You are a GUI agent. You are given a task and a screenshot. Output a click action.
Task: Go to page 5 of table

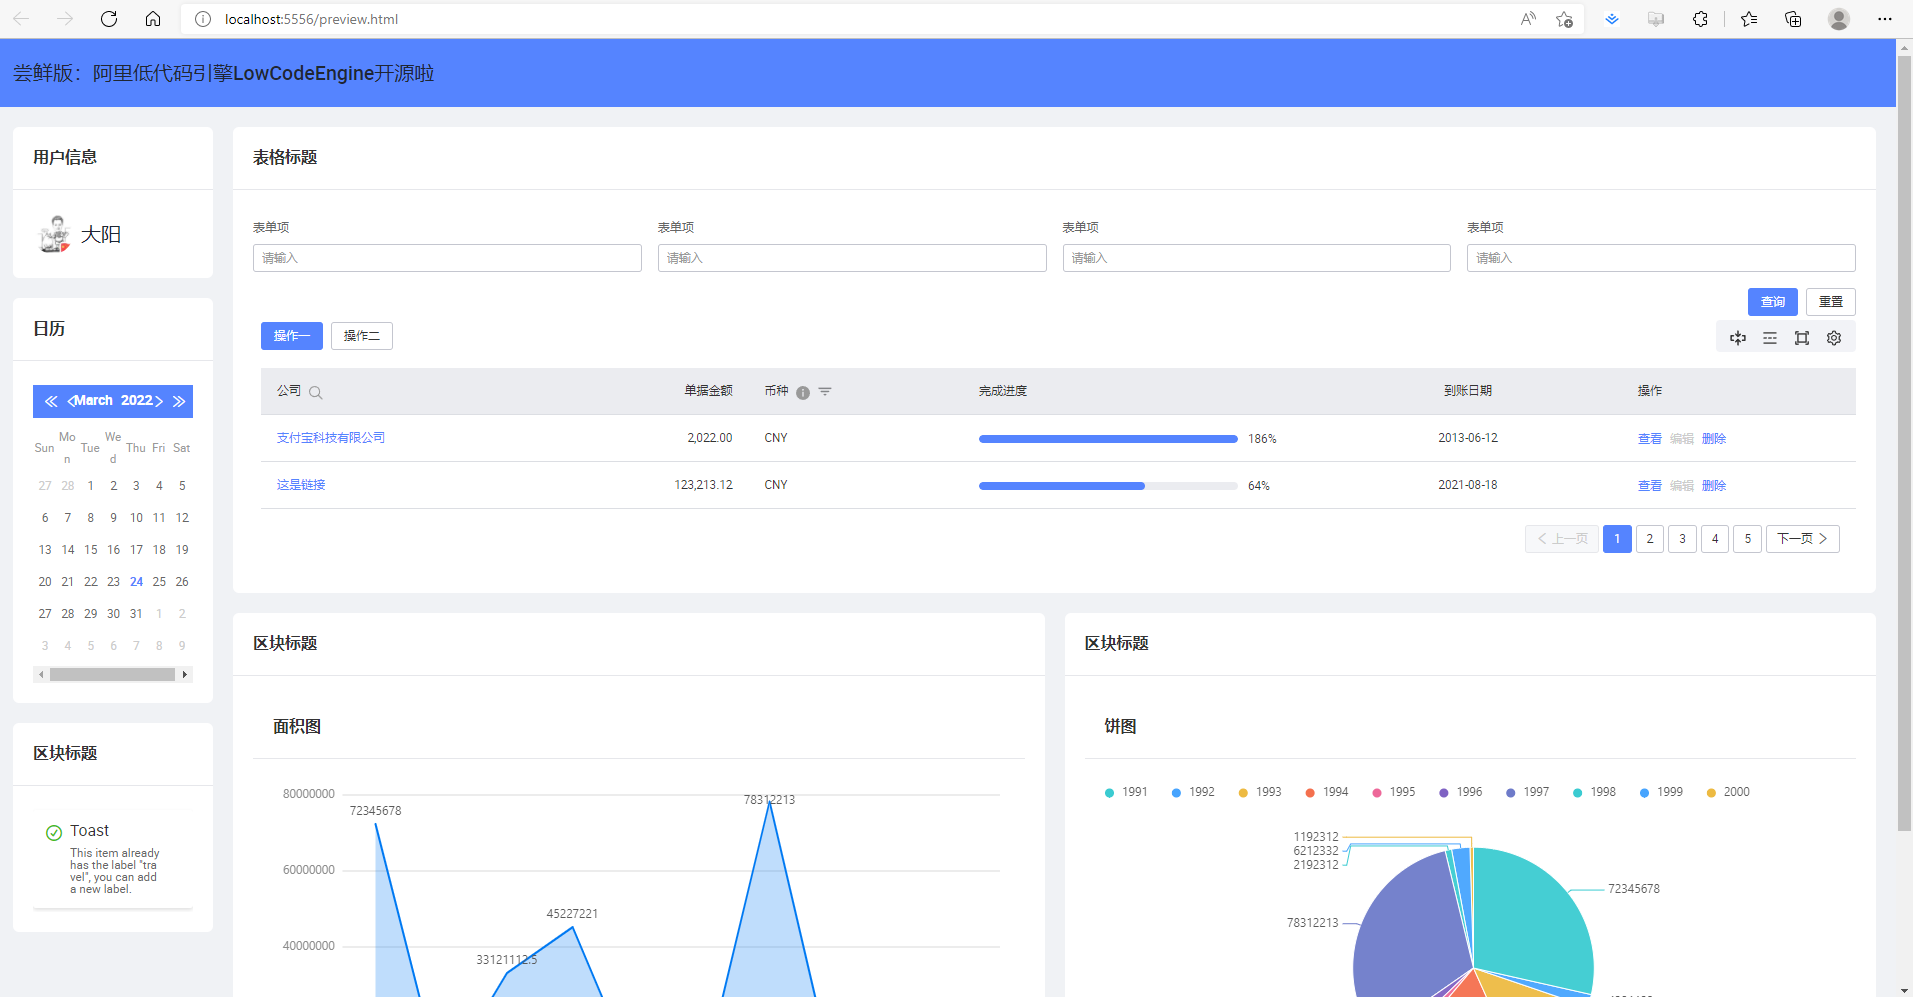point(1748,539)
